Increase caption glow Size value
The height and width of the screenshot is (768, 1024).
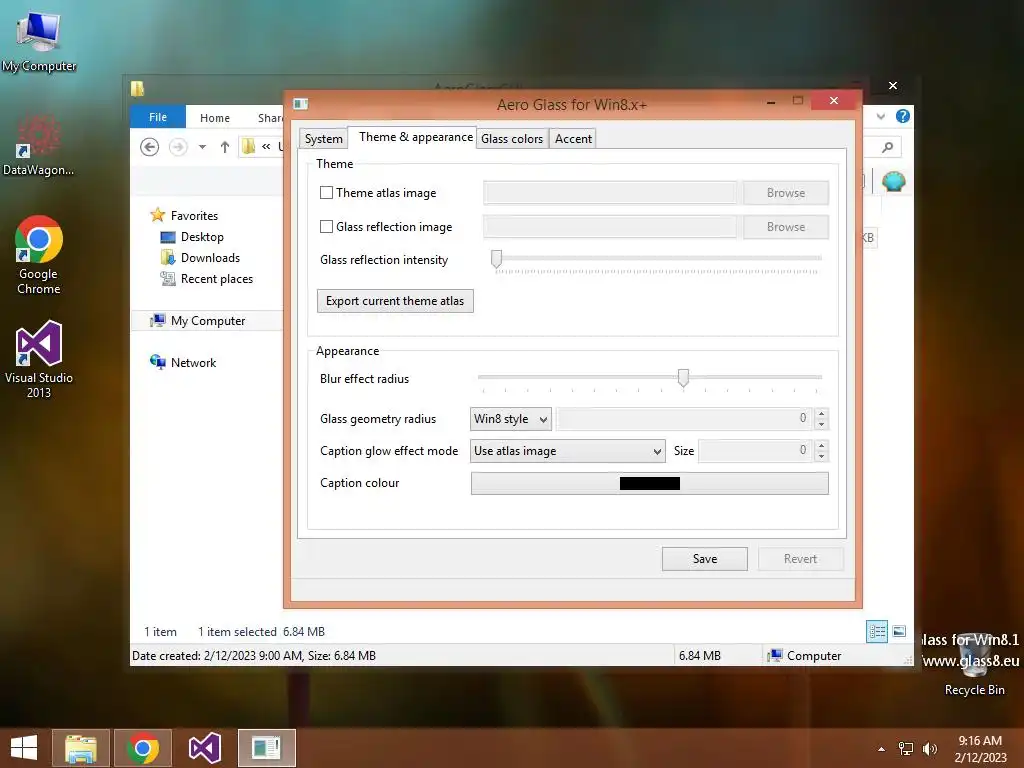click(x=822, y=445)
